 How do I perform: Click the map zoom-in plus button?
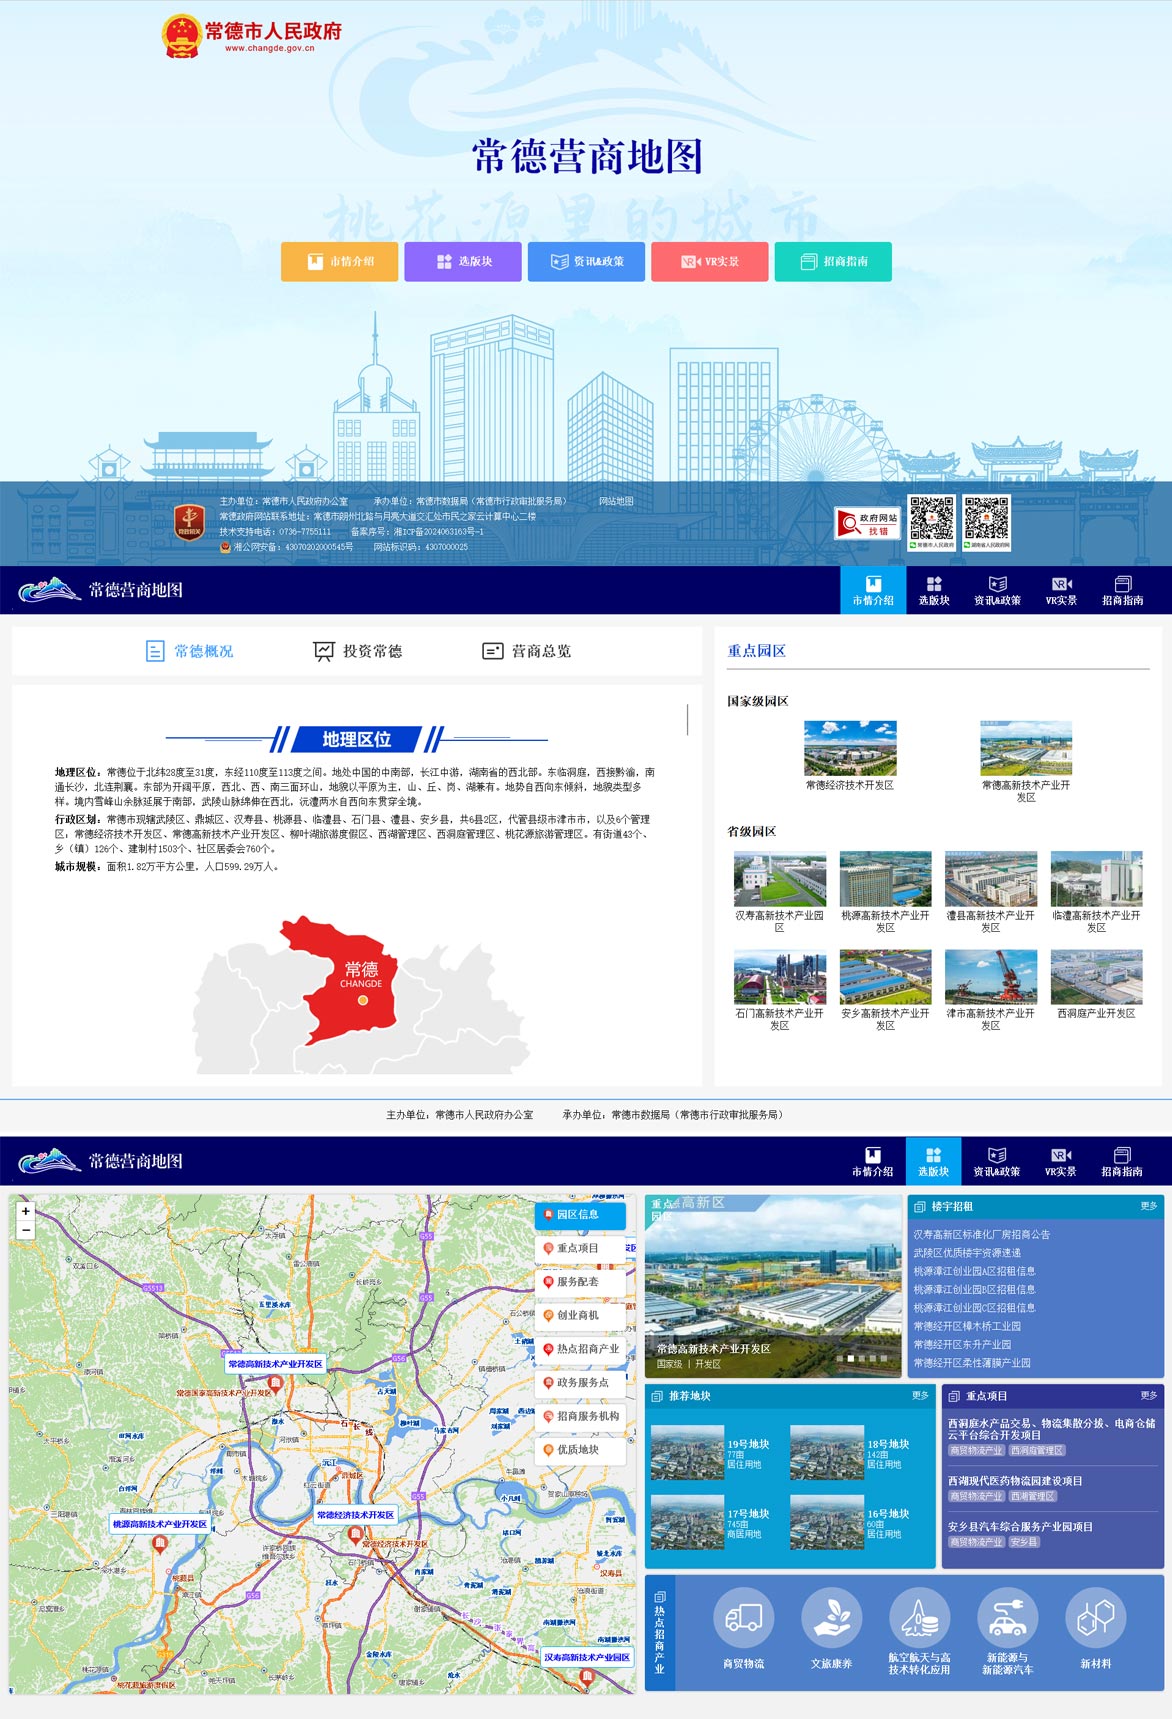(x=26, y=1211)
